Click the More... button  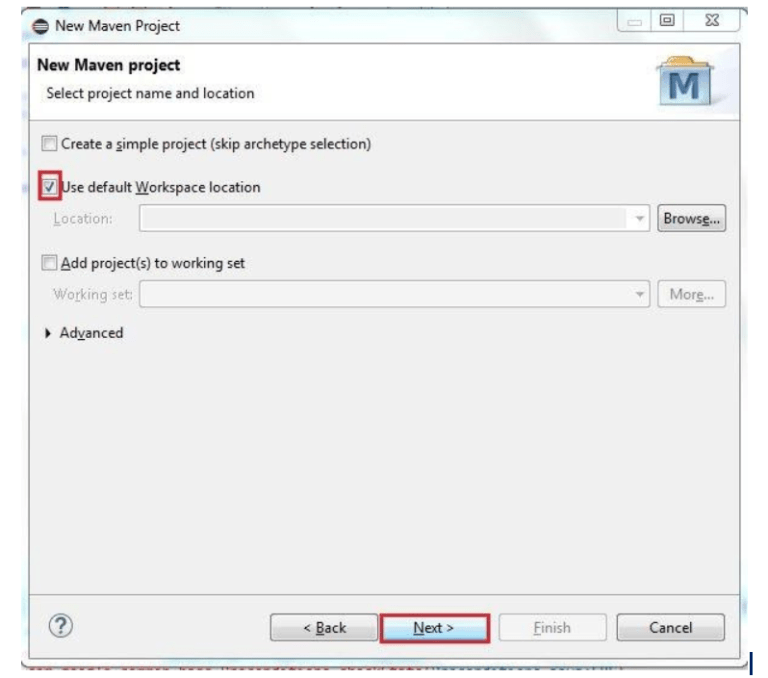(691, 294)
